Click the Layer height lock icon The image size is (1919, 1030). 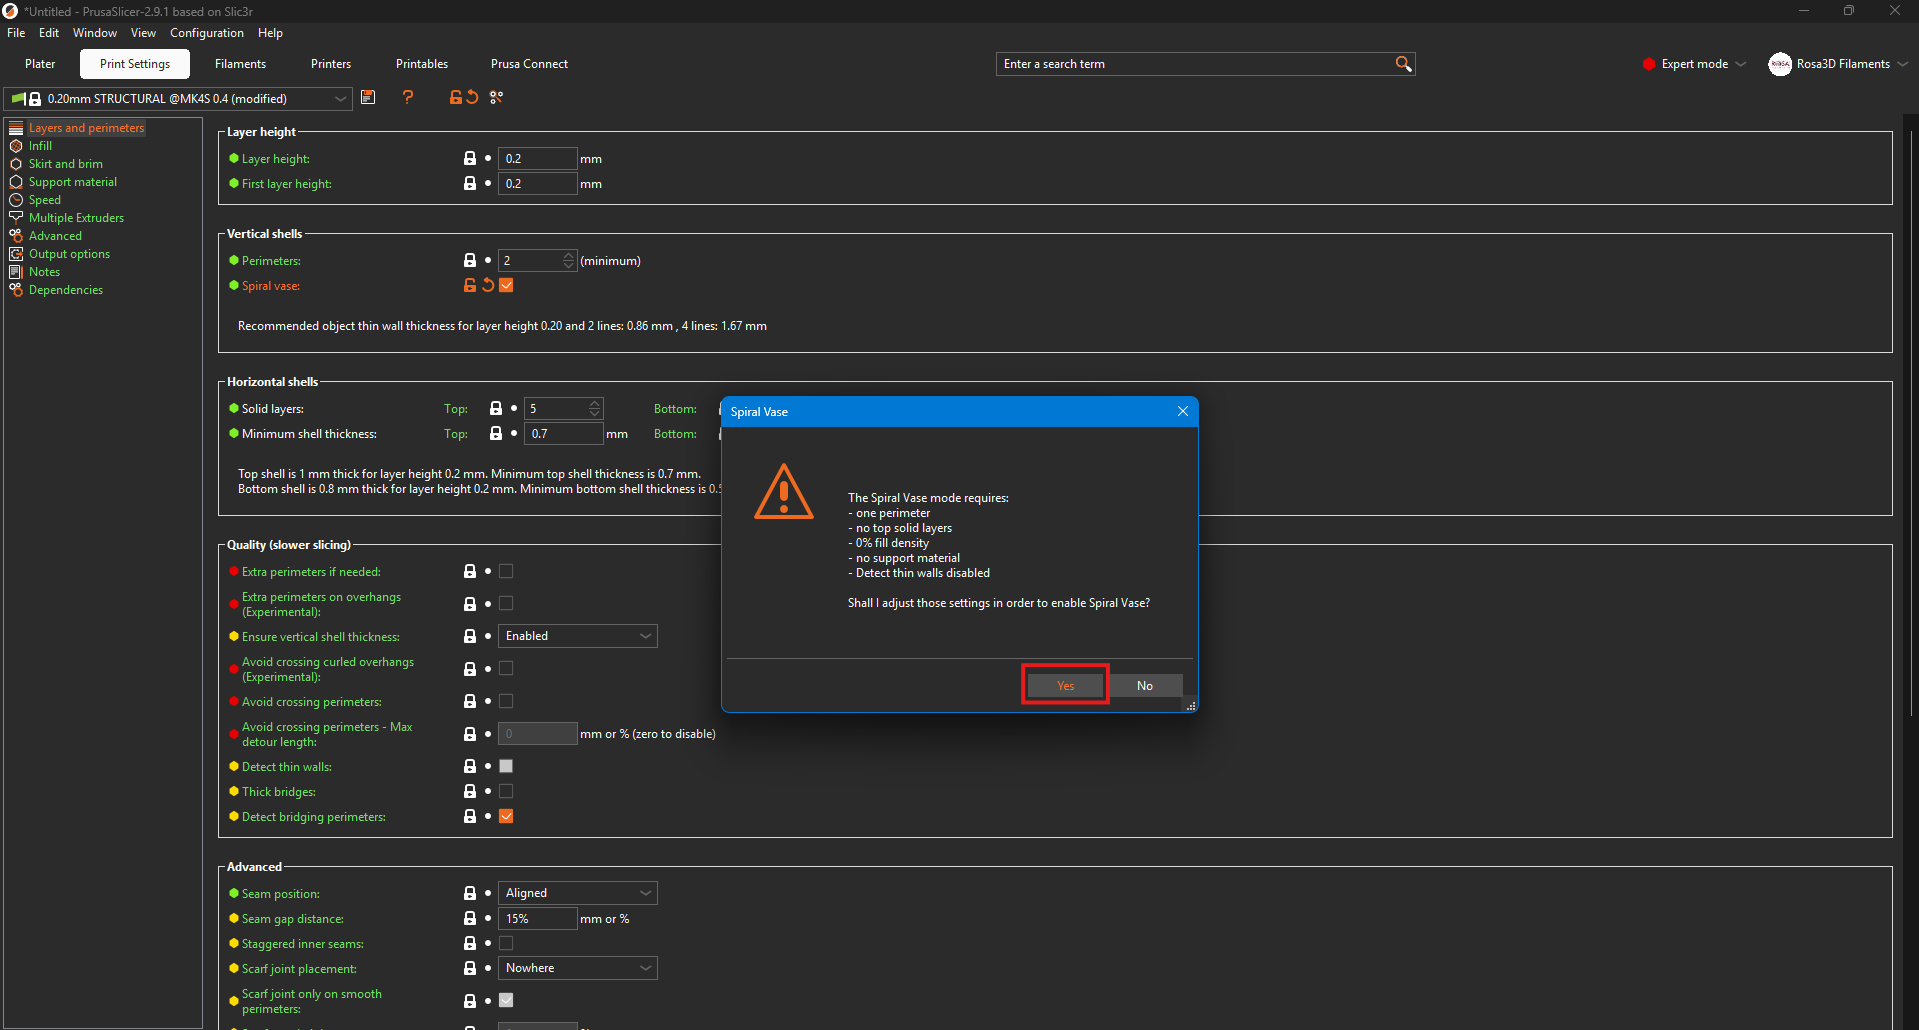470,158
